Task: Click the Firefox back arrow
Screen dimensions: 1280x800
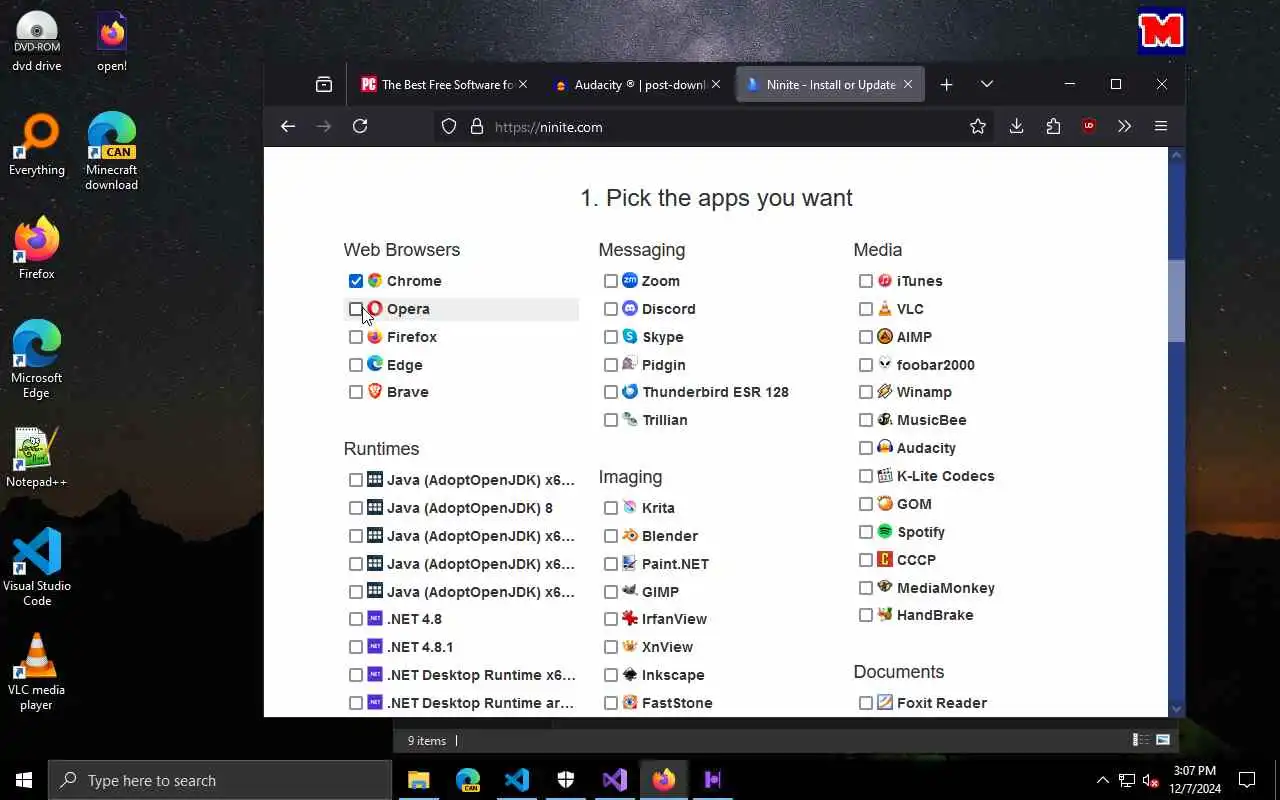Action: tap(288, 126)
